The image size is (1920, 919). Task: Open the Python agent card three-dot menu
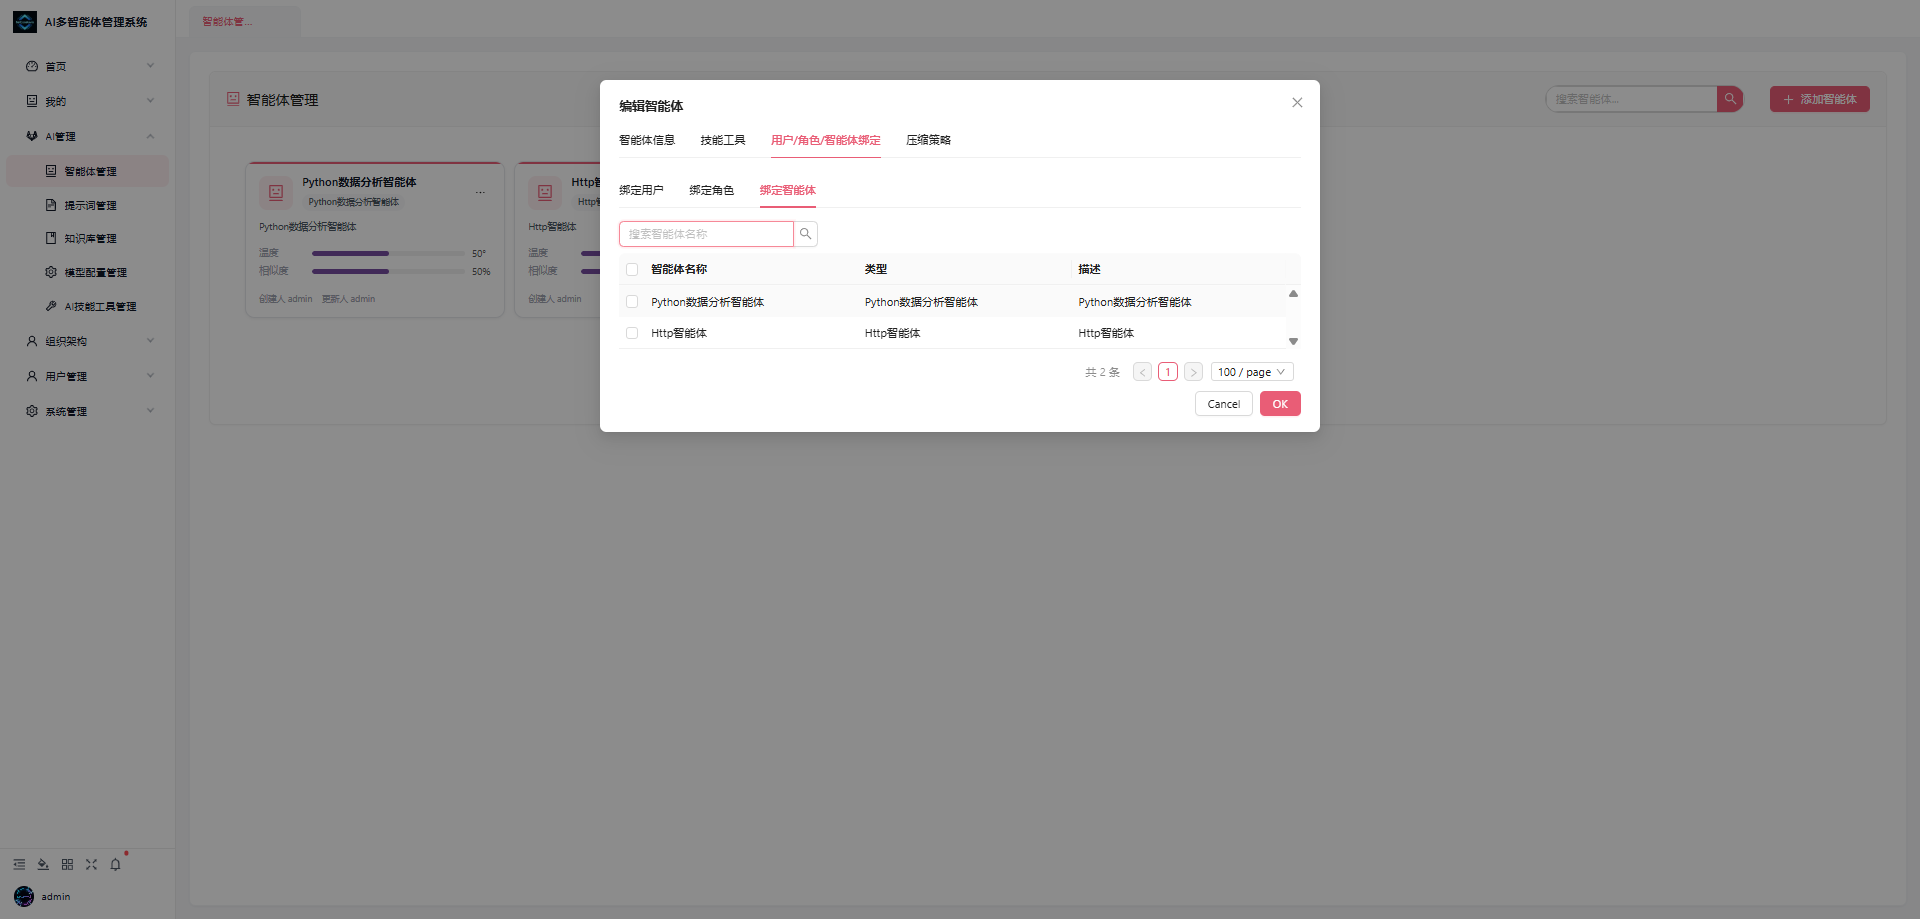480,192
